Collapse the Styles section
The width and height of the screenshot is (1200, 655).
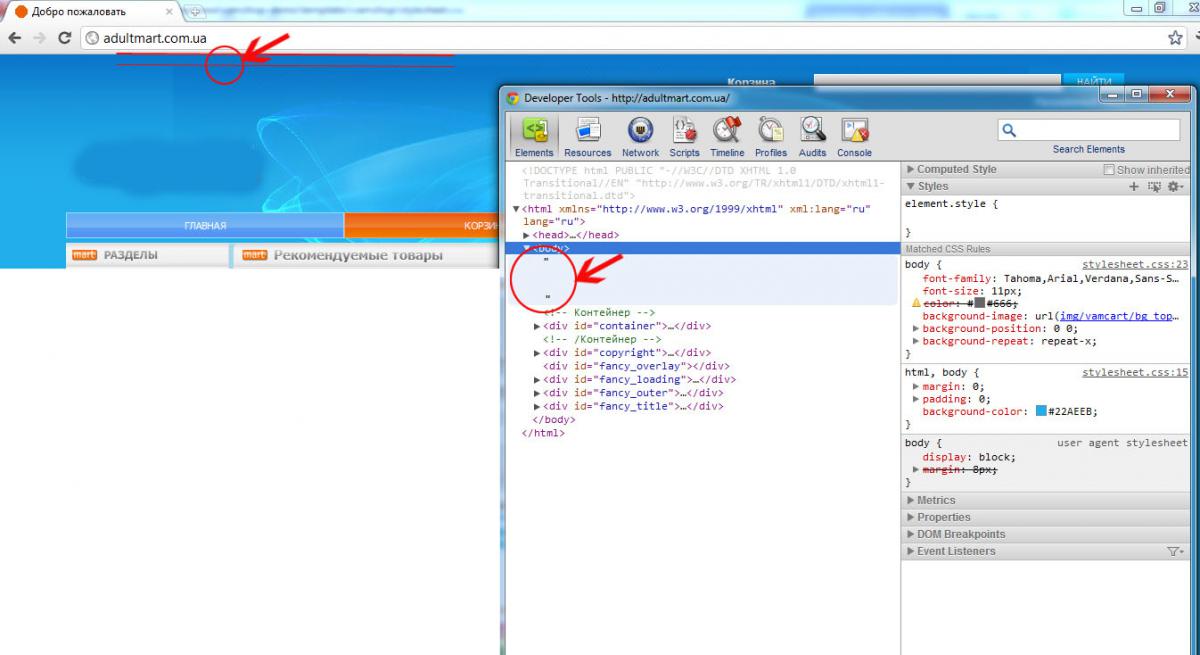tap(911, 187)
